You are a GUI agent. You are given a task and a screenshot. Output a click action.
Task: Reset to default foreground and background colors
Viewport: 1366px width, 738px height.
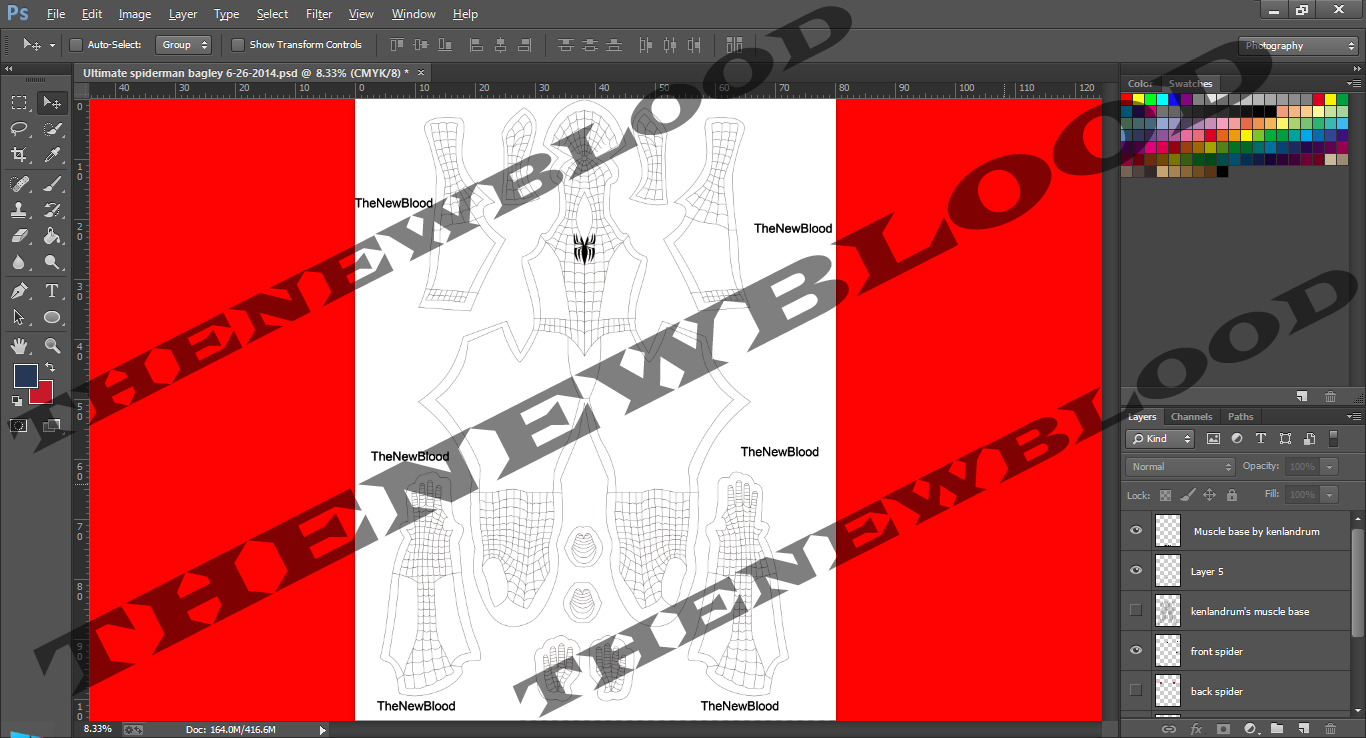click(x=17, y=401)
